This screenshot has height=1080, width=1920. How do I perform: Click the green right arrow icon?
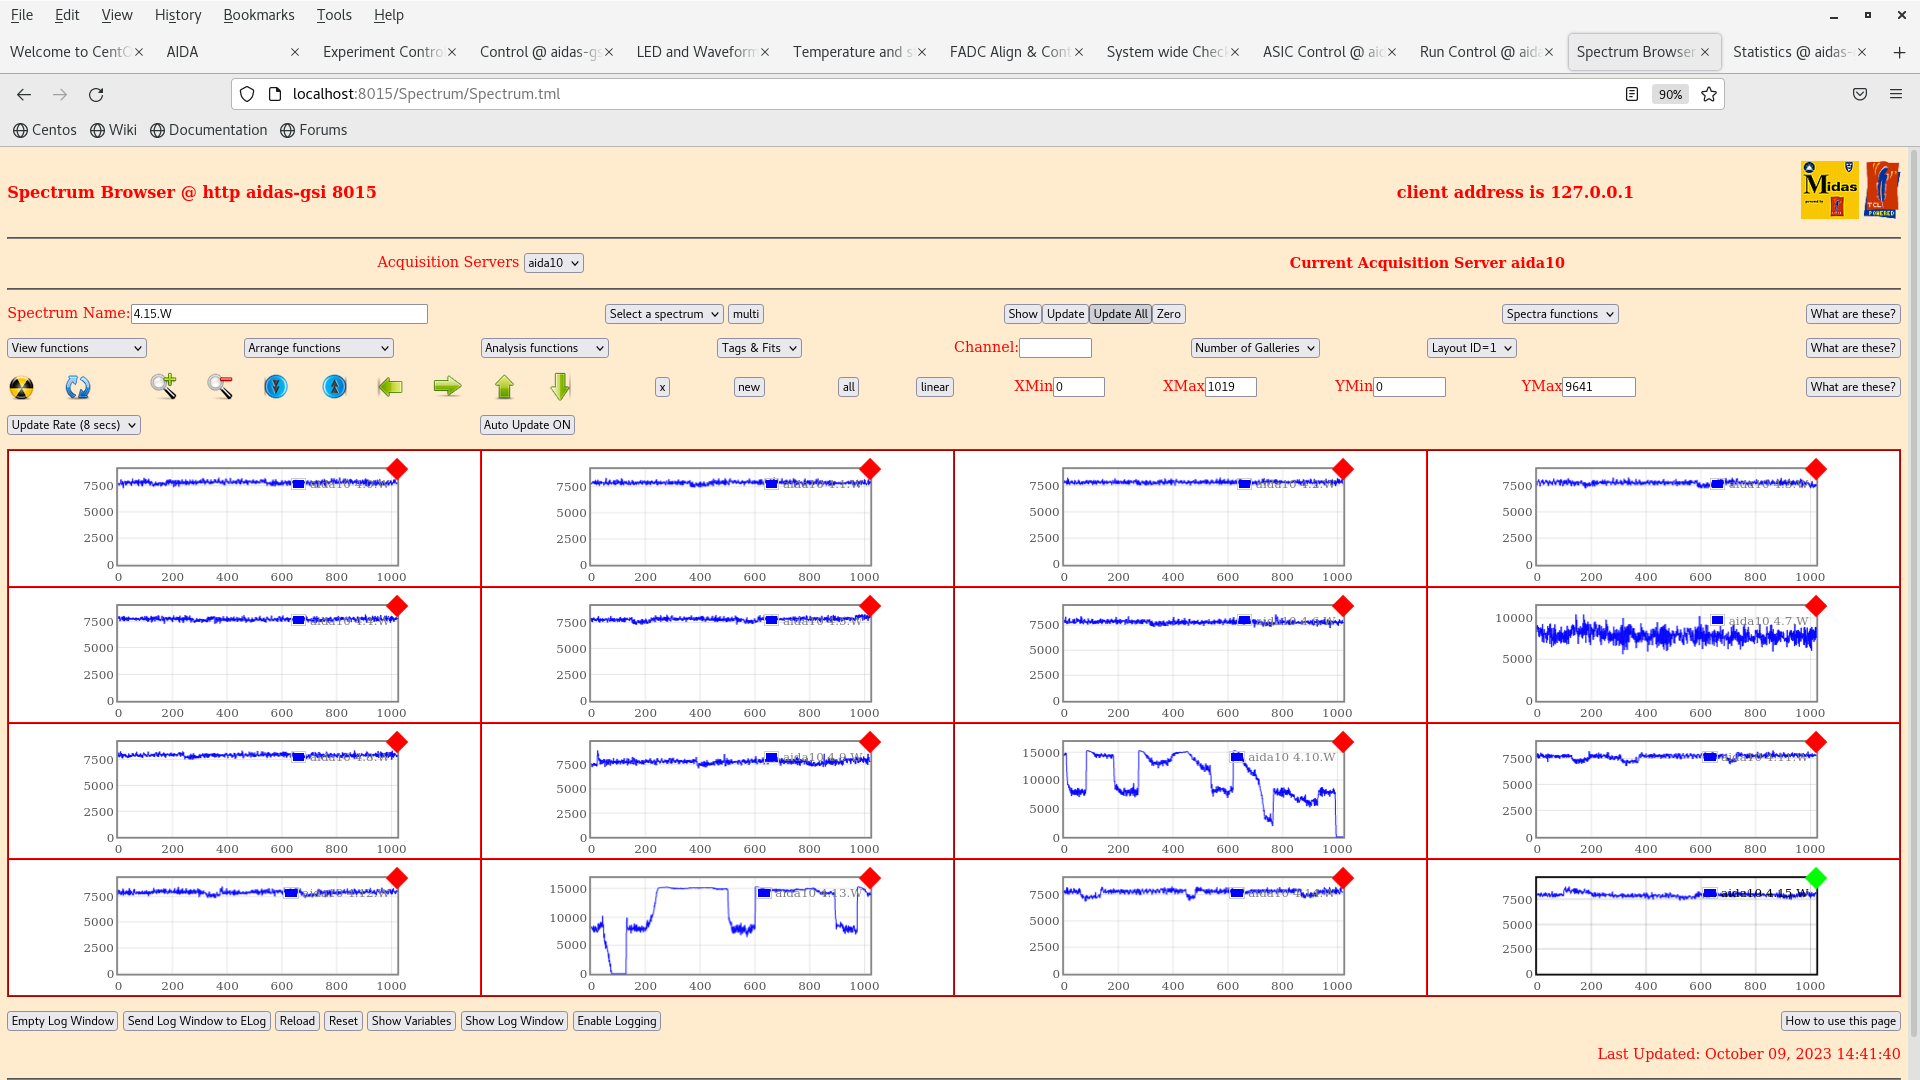tap(447, 386)
